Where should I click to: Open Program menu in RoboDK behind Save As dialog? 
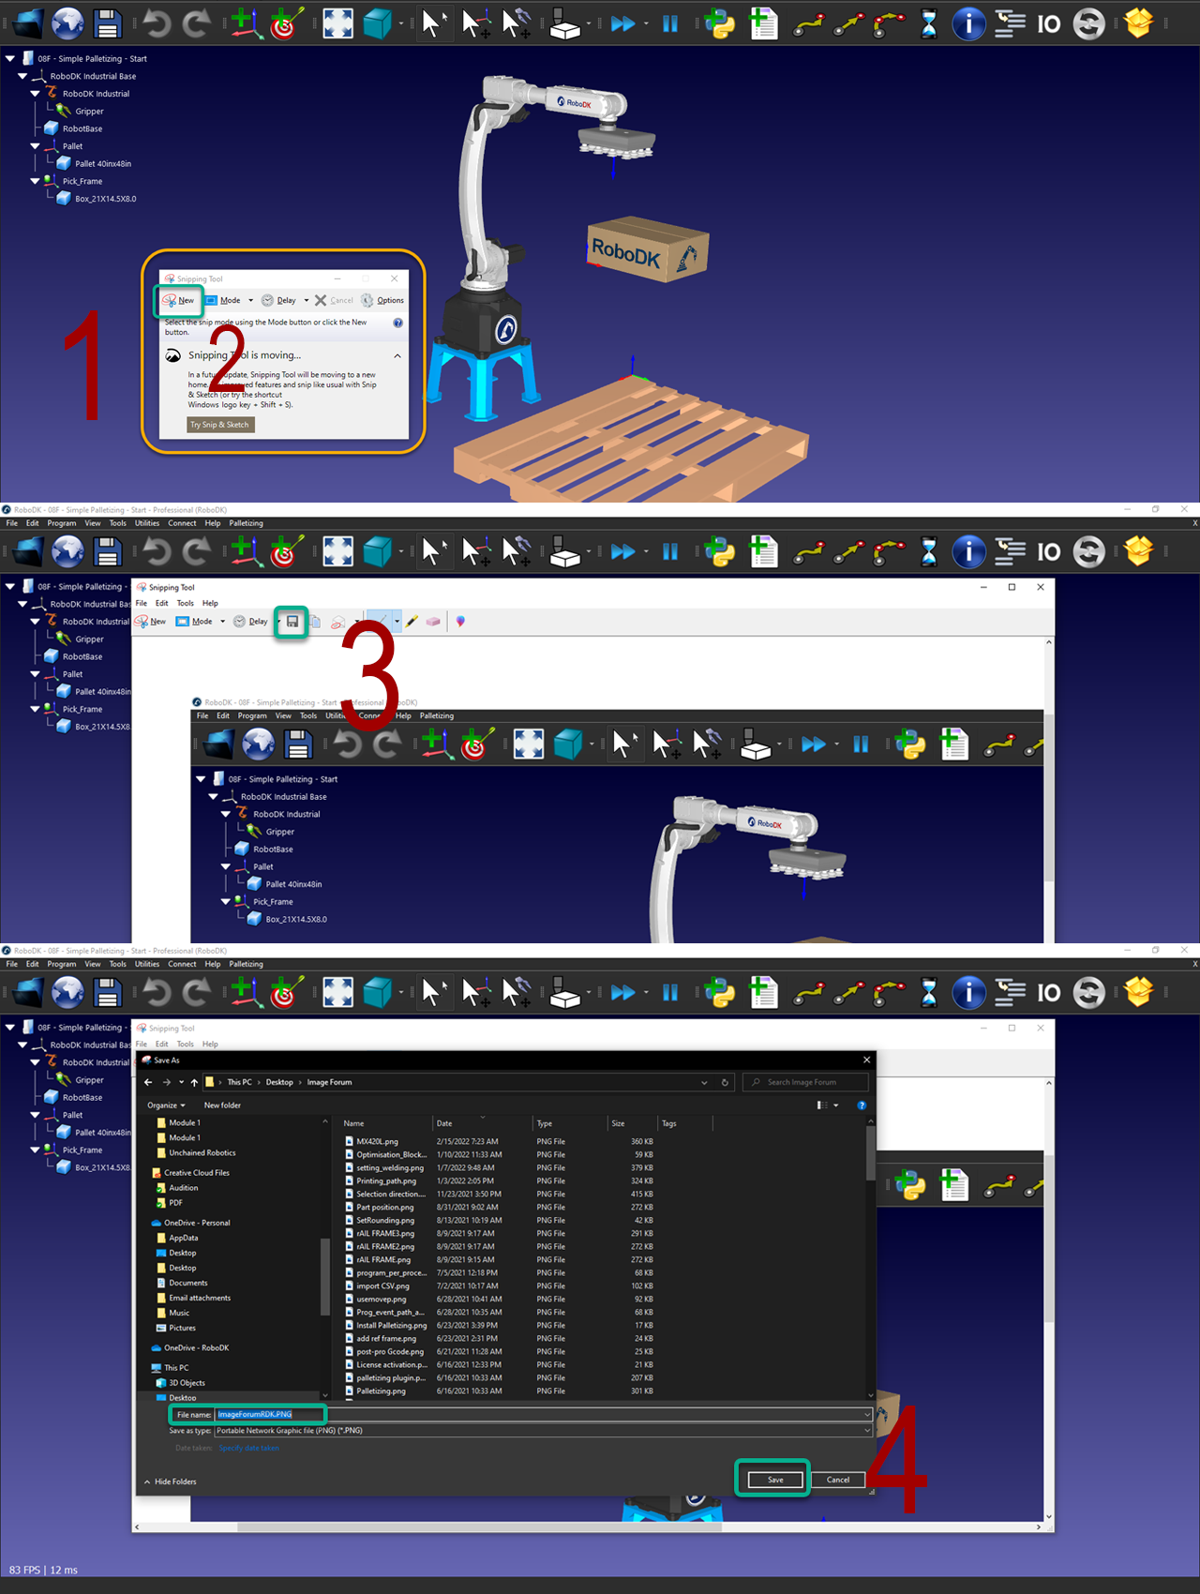click(62, 964)
